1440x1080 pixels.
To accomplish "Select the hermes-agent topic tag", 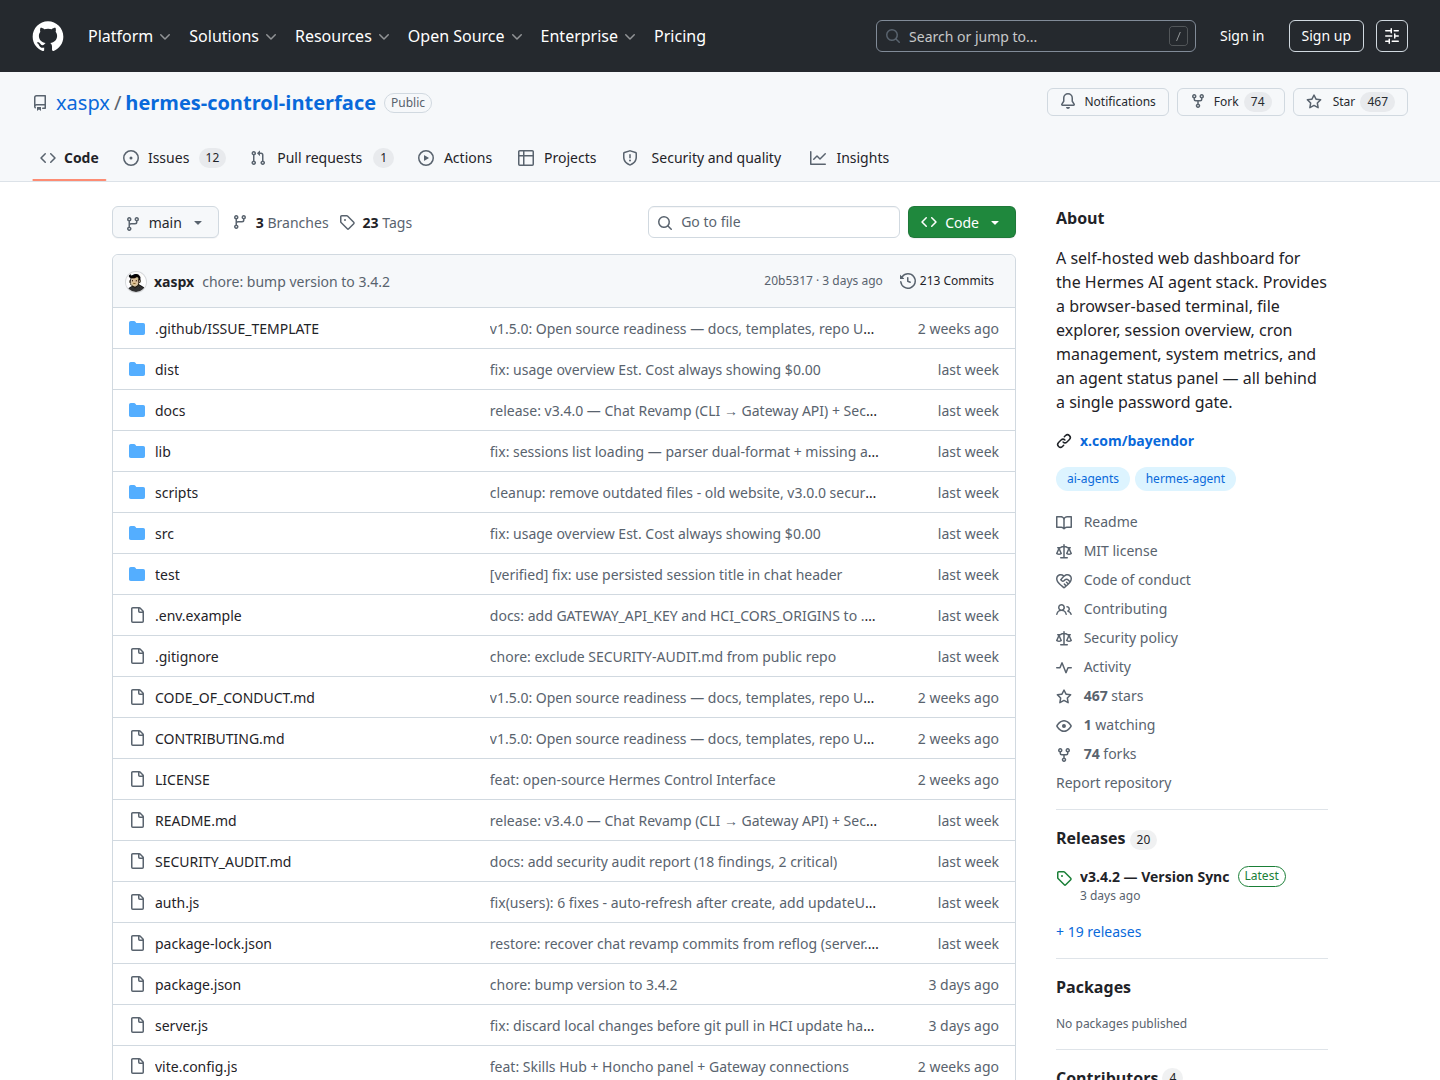I will point(1185,479).
